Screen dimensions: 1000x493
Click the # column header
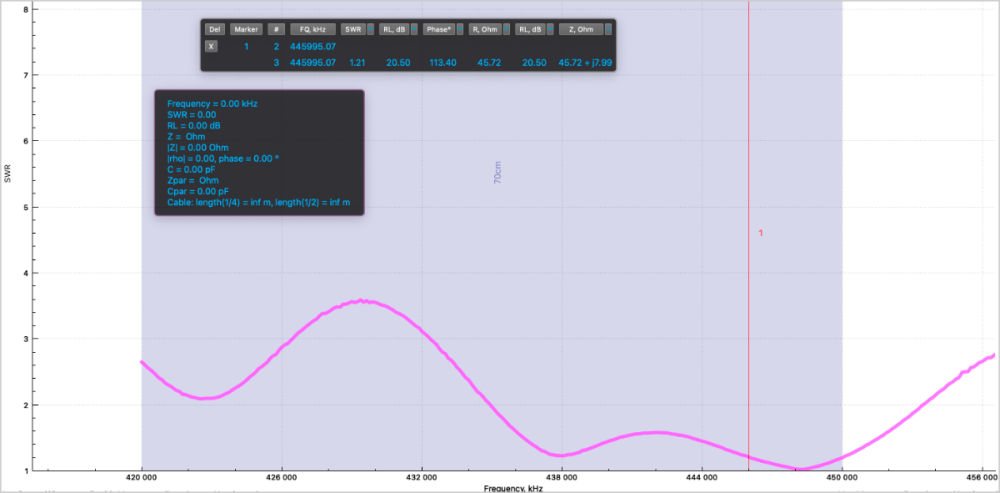276,30
